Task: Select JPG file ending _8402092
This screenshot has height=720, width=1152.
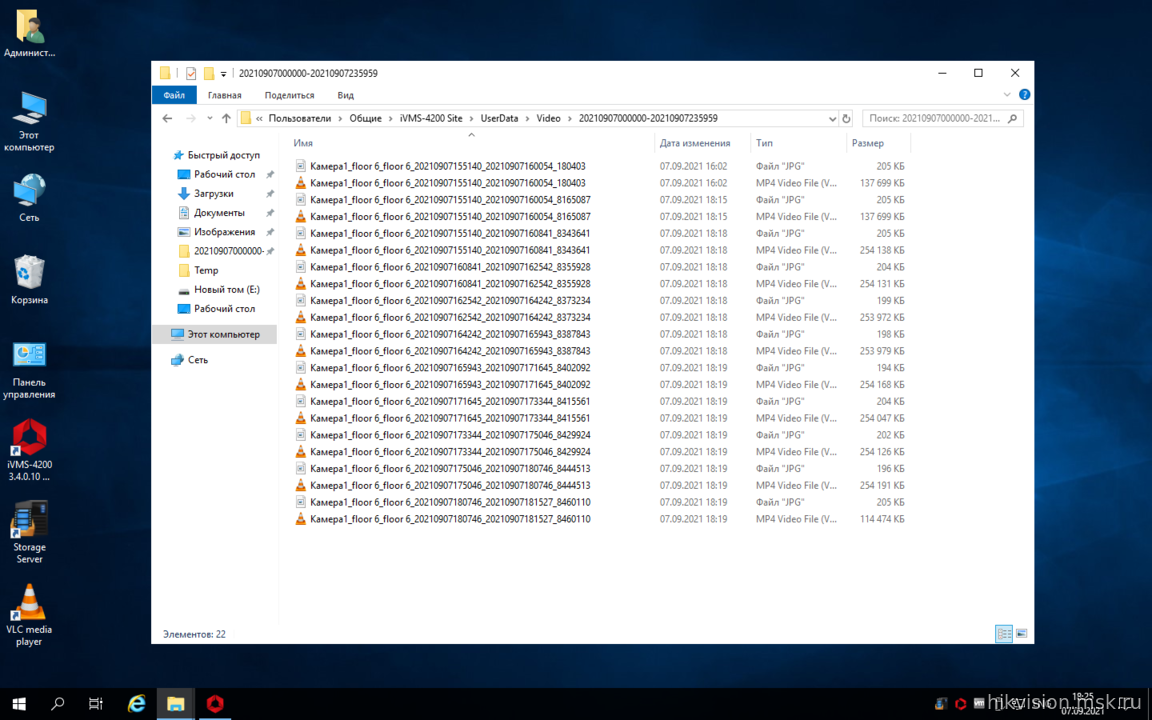Action: pos(443,368)
